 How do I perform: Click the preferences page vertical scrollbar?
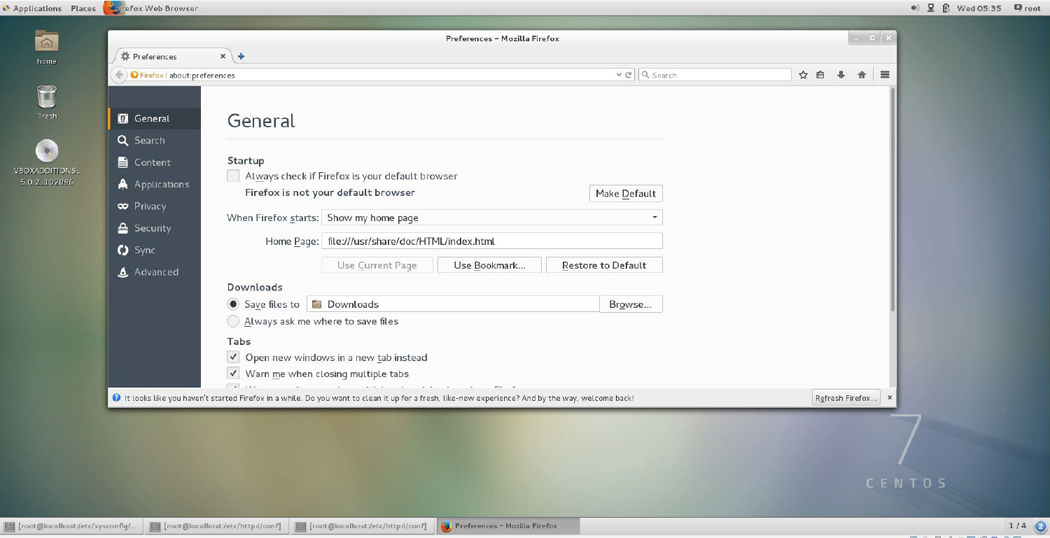pyautogui.click(x=891, y=199)
